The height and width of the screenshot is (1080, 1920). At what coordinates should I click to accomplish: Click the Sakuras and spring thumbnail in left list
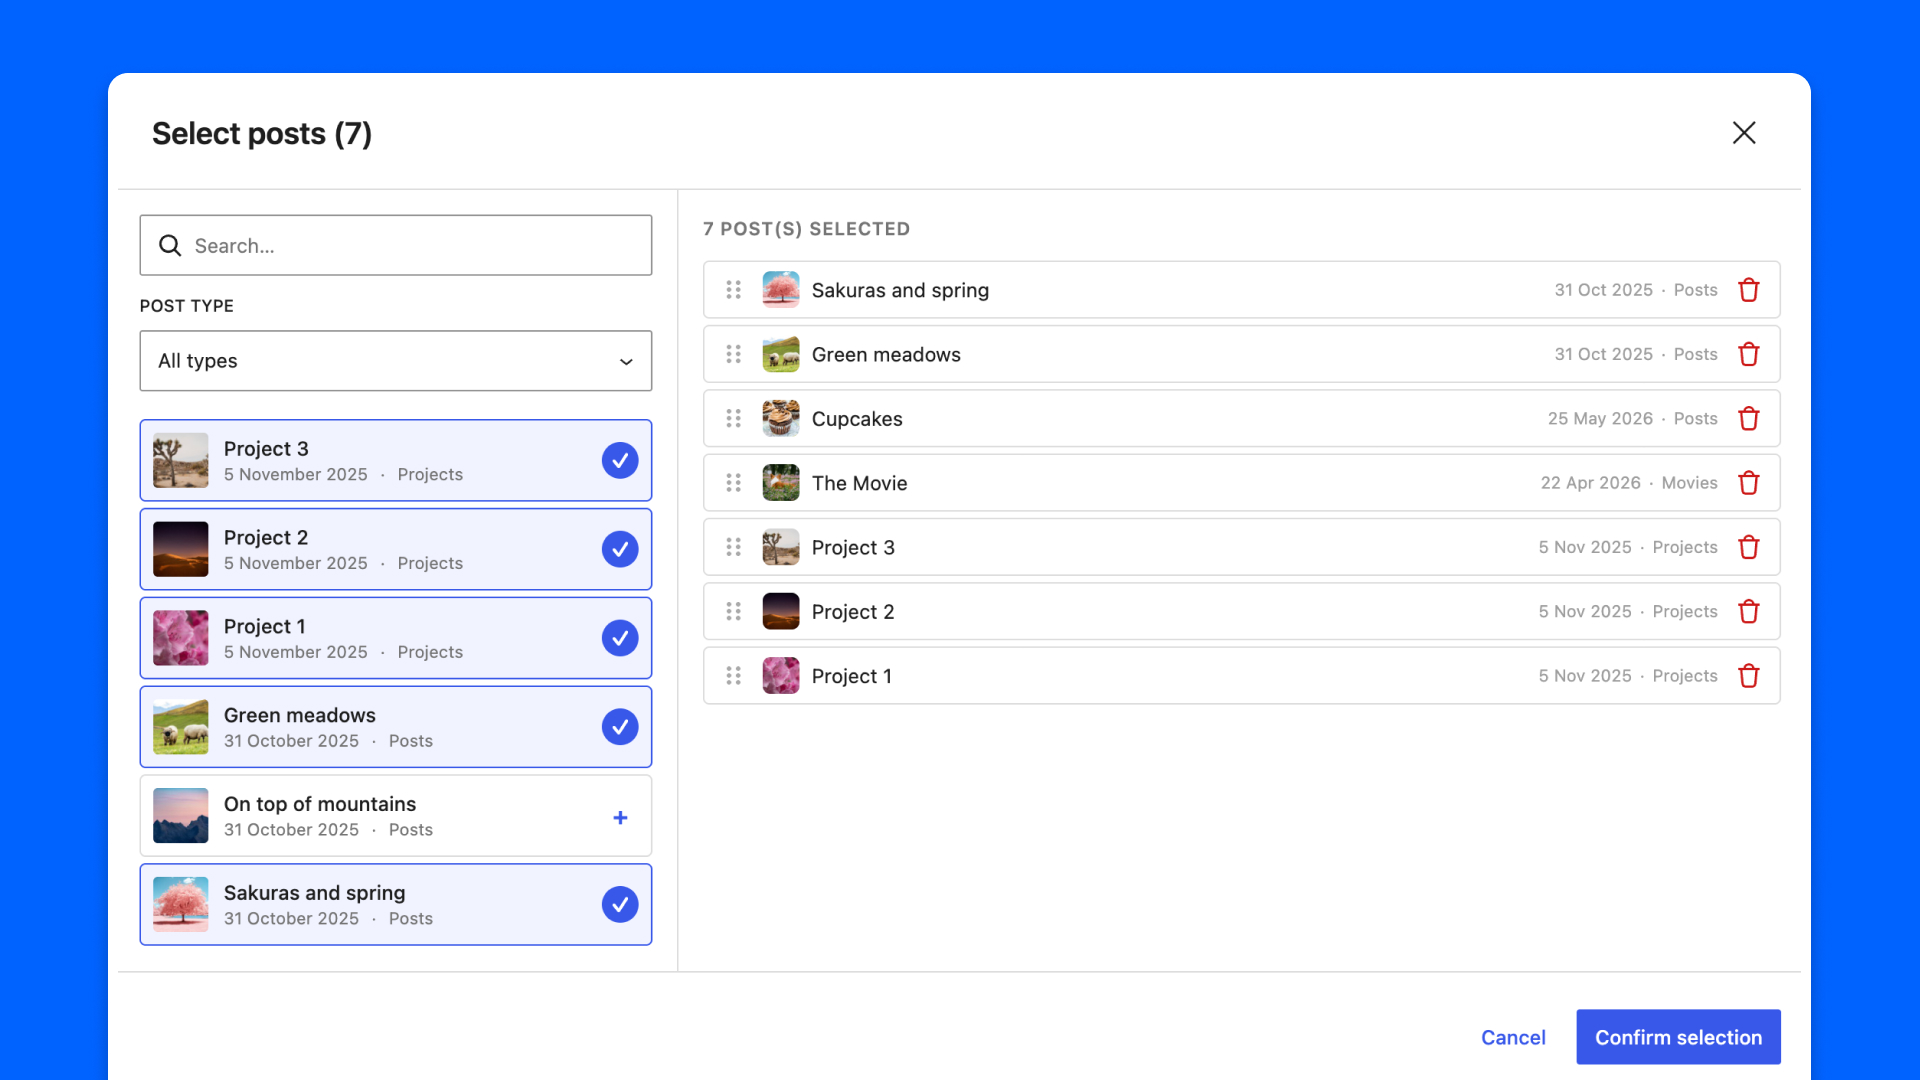[181, 904]
